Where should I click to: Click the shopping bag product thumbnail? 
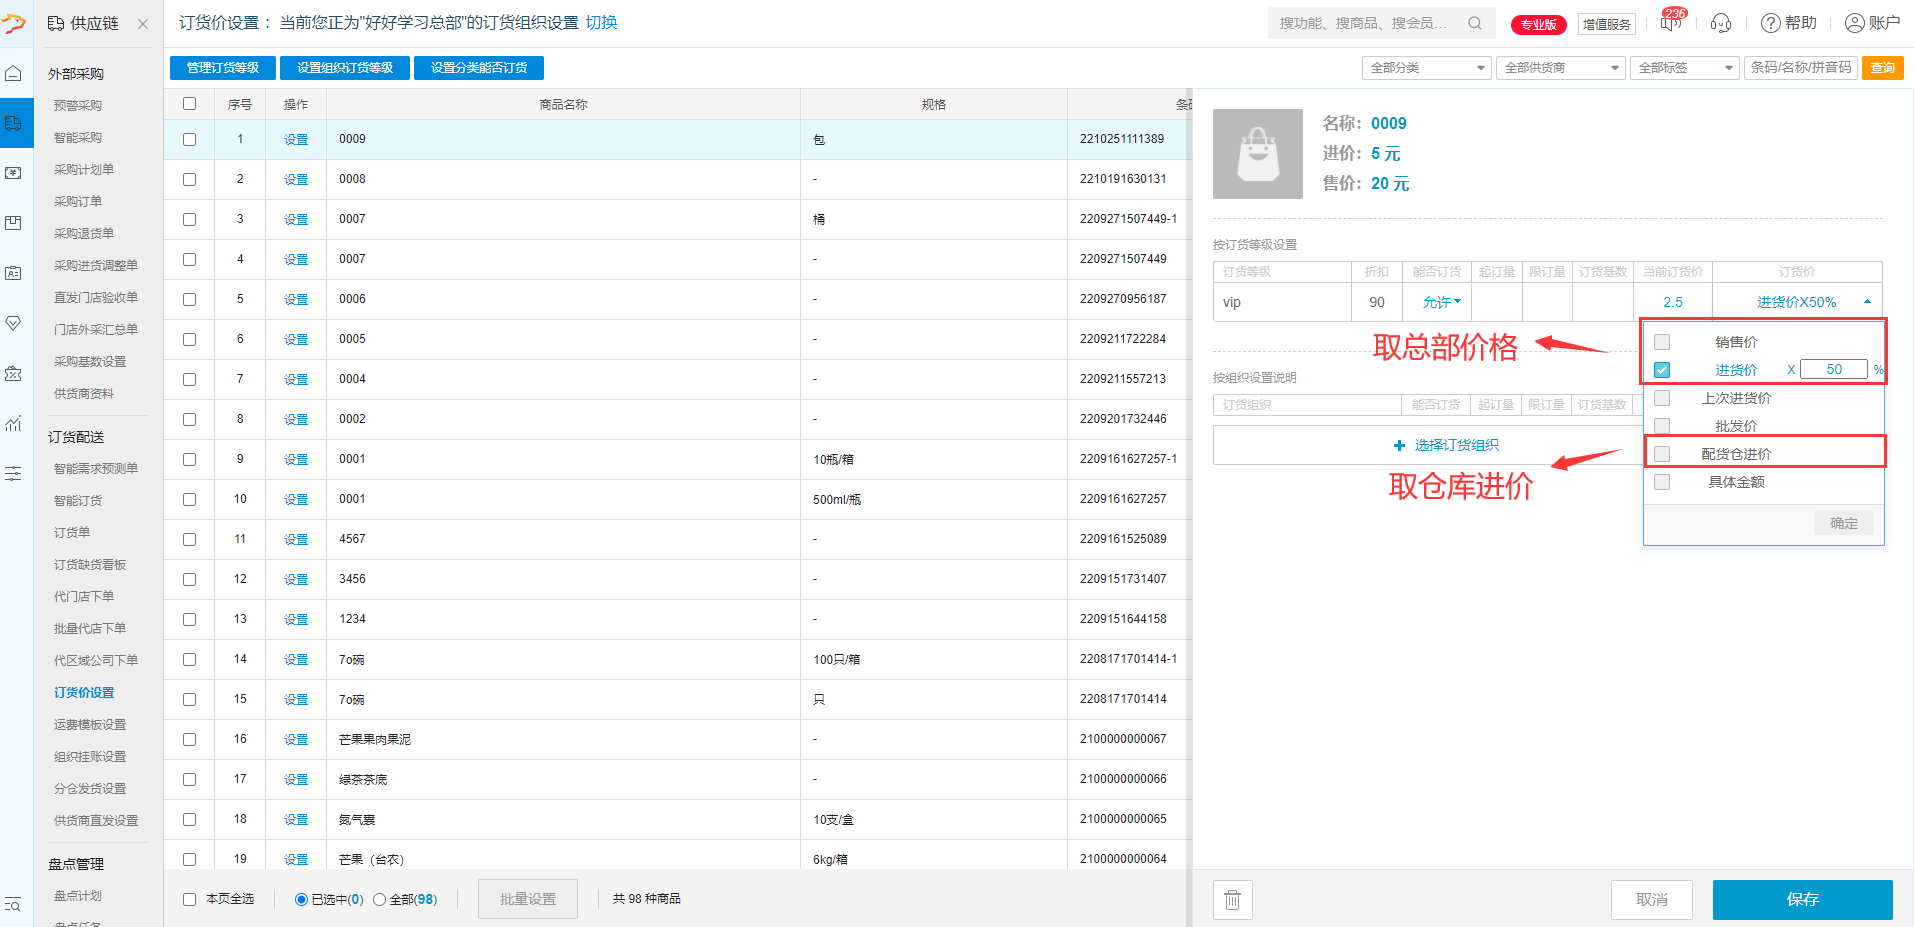[1258, 154]
